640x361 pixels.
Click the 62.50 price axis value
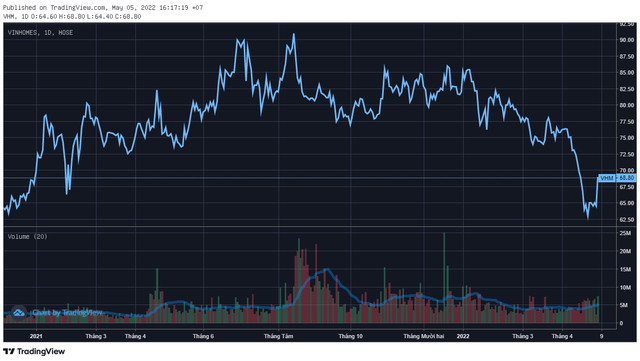[627, 219]
